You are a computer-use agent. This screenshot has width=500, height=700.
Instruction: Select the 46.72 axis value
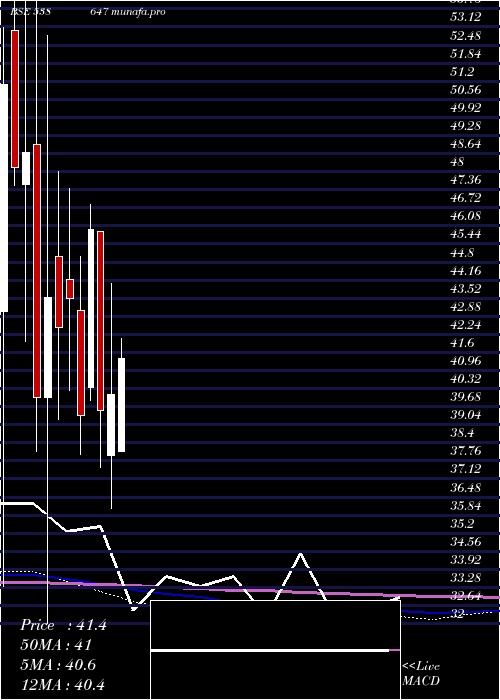466,198
